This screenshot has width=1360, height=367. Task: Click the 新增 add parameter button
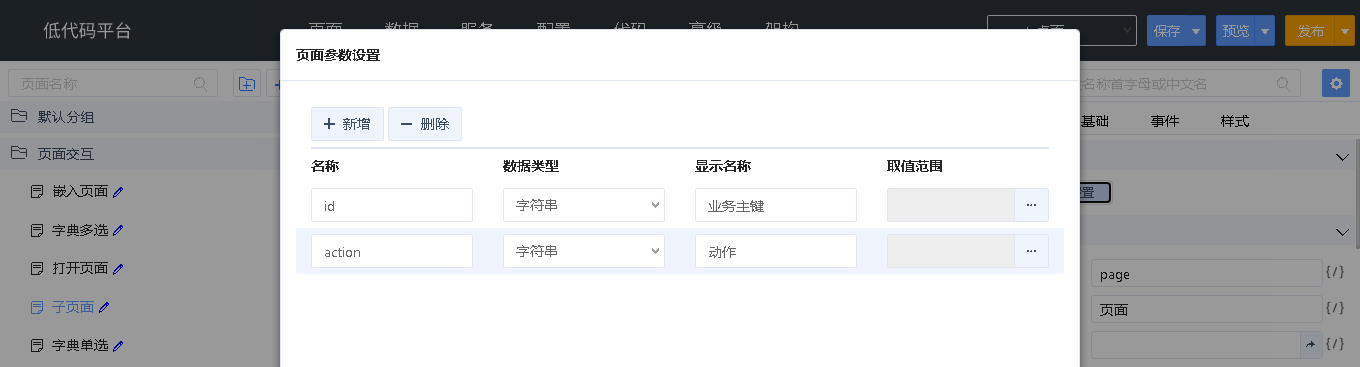(347, 124)
